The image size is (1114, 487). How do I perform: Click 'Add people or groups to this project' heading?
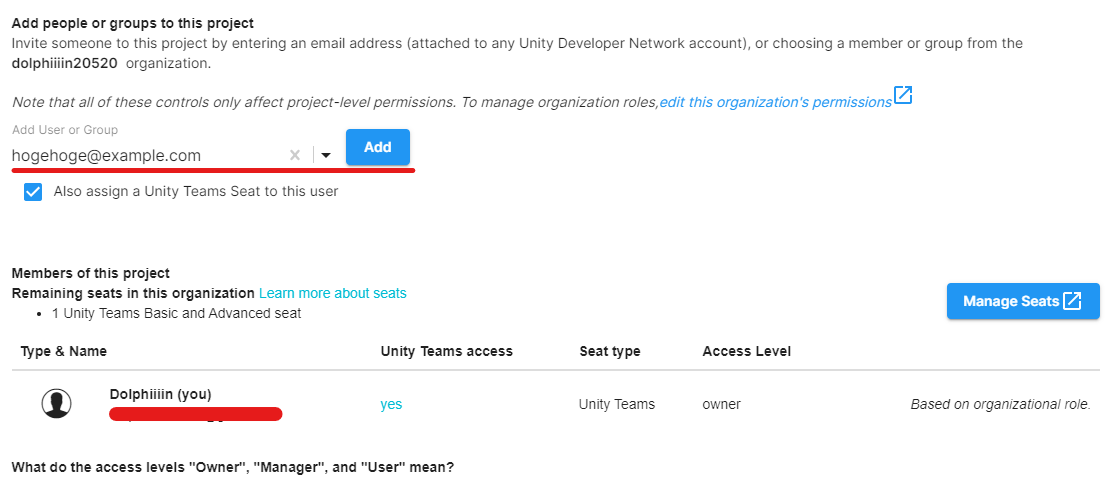click(133, 23)
